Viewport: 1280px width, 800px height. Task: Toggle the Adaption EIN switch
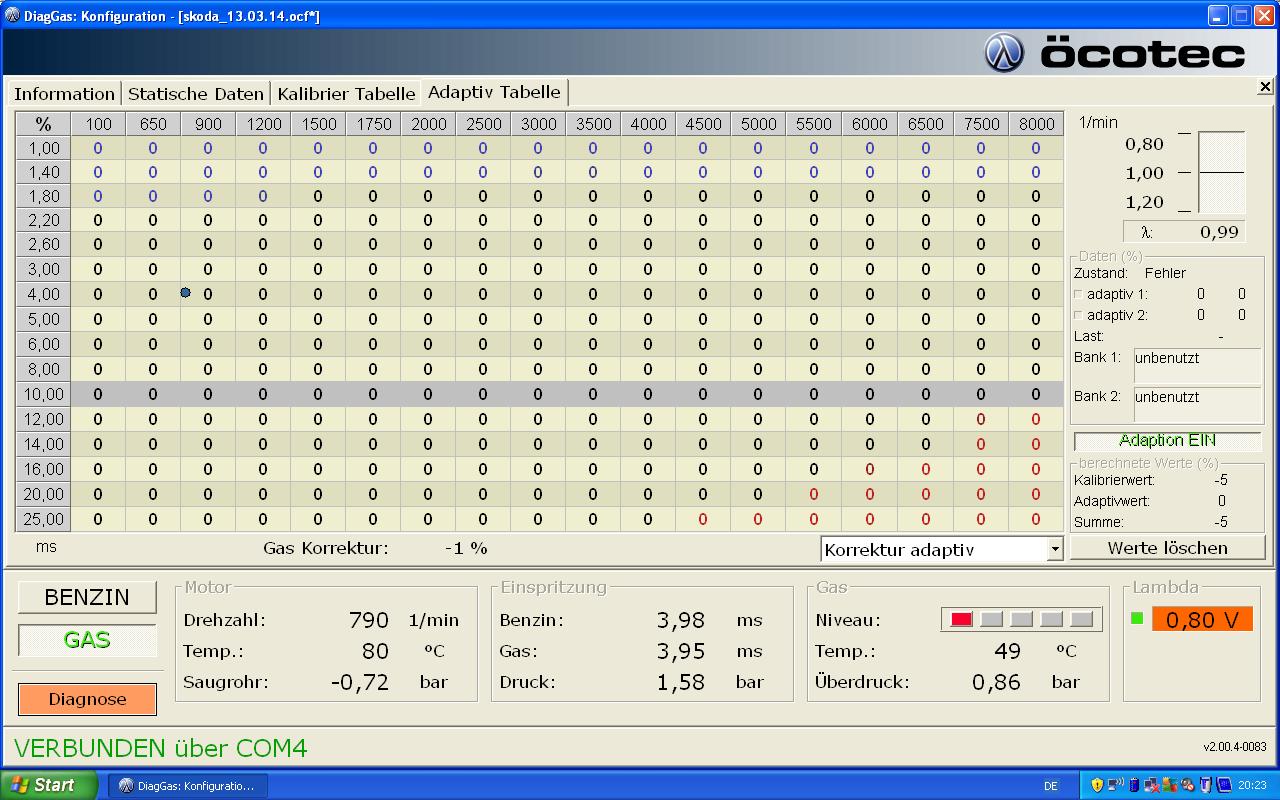(1167, 441)
